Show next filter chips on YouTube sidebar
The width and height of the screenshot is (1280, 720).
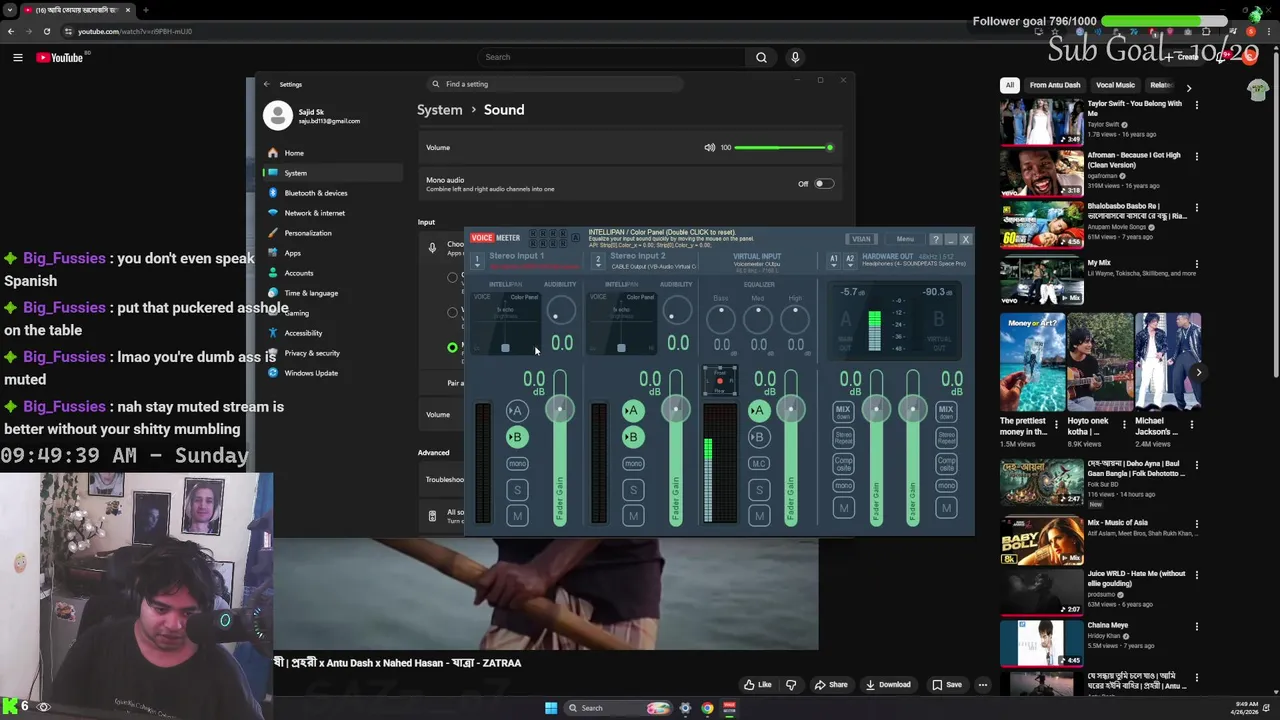tap(1188, 87)
